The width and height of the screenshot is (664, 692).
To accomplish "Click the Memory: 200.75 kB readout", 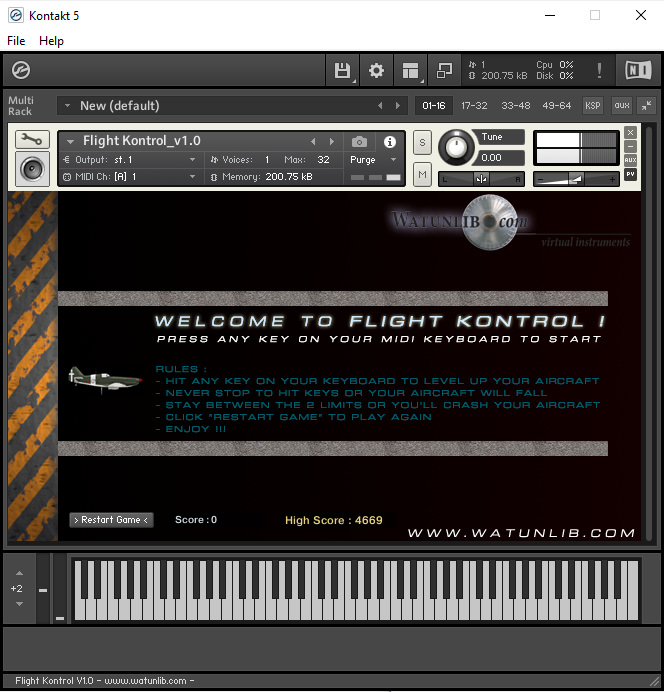I will [261, 177].
